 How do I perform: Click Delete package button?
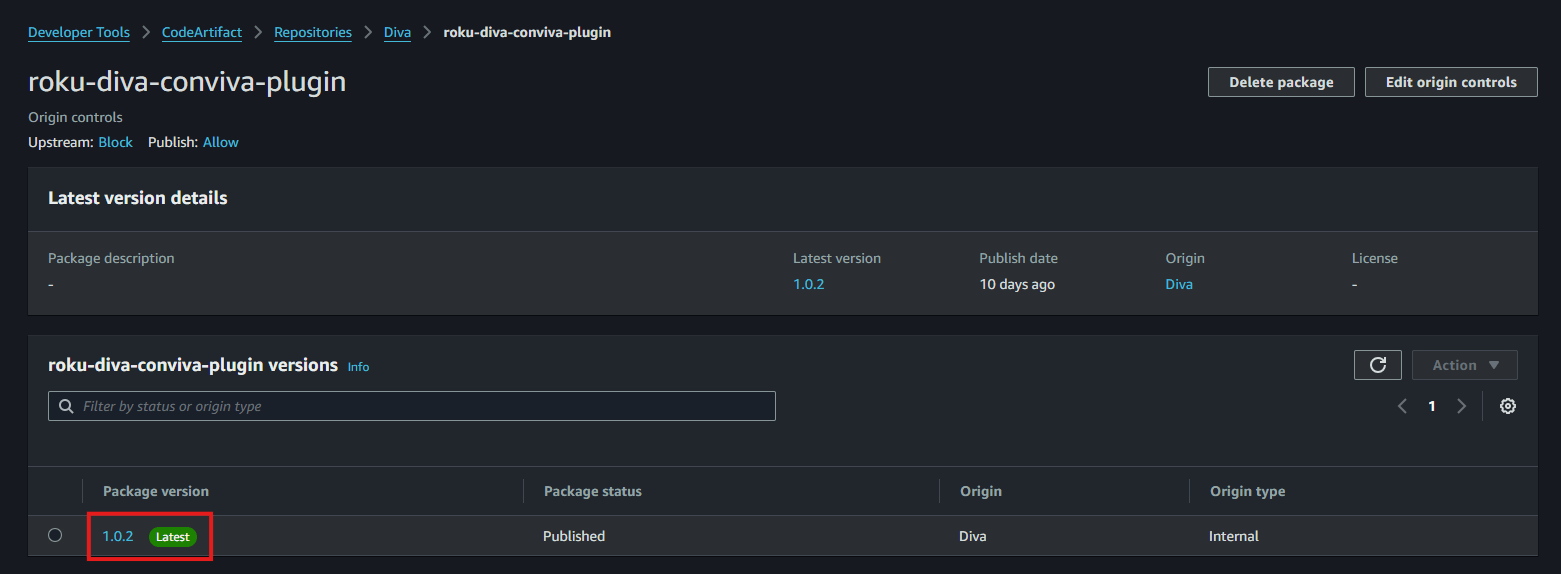1281,82
